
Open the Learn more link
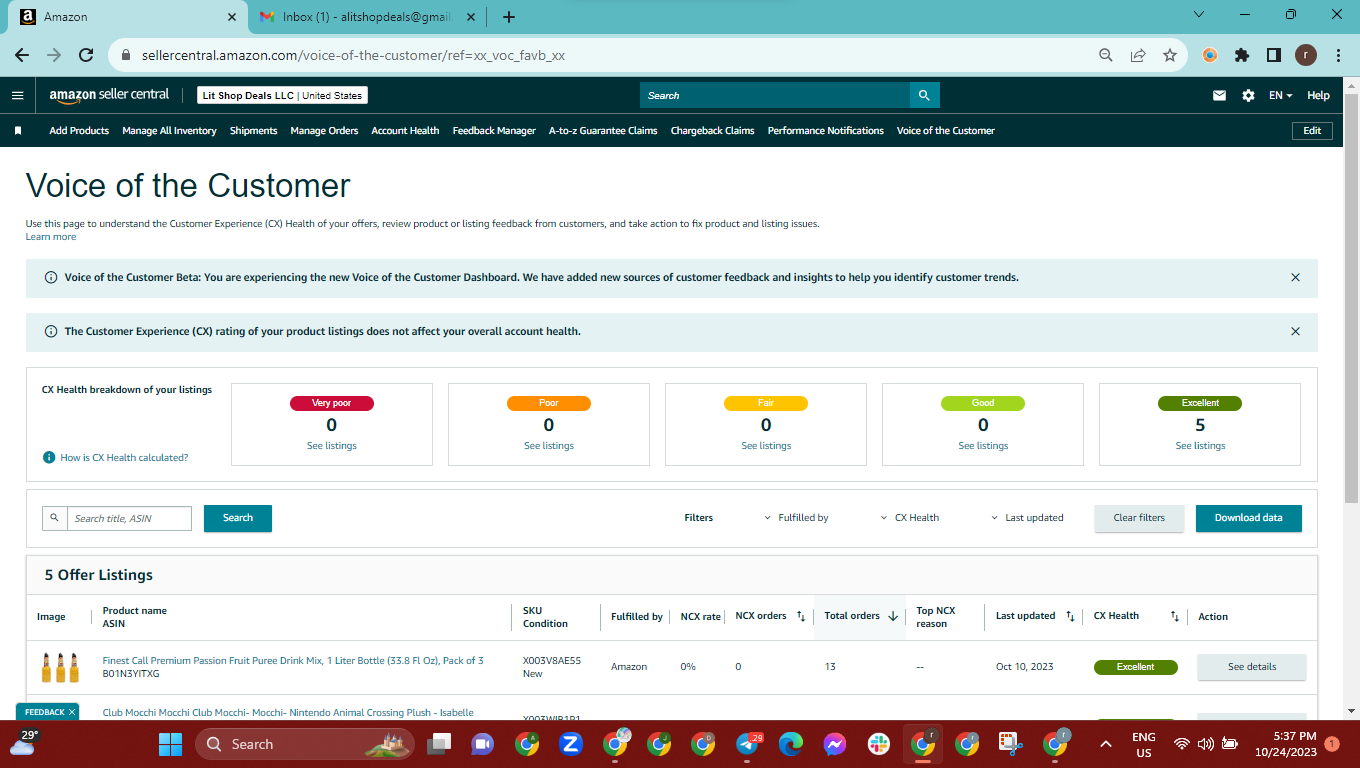51,237
